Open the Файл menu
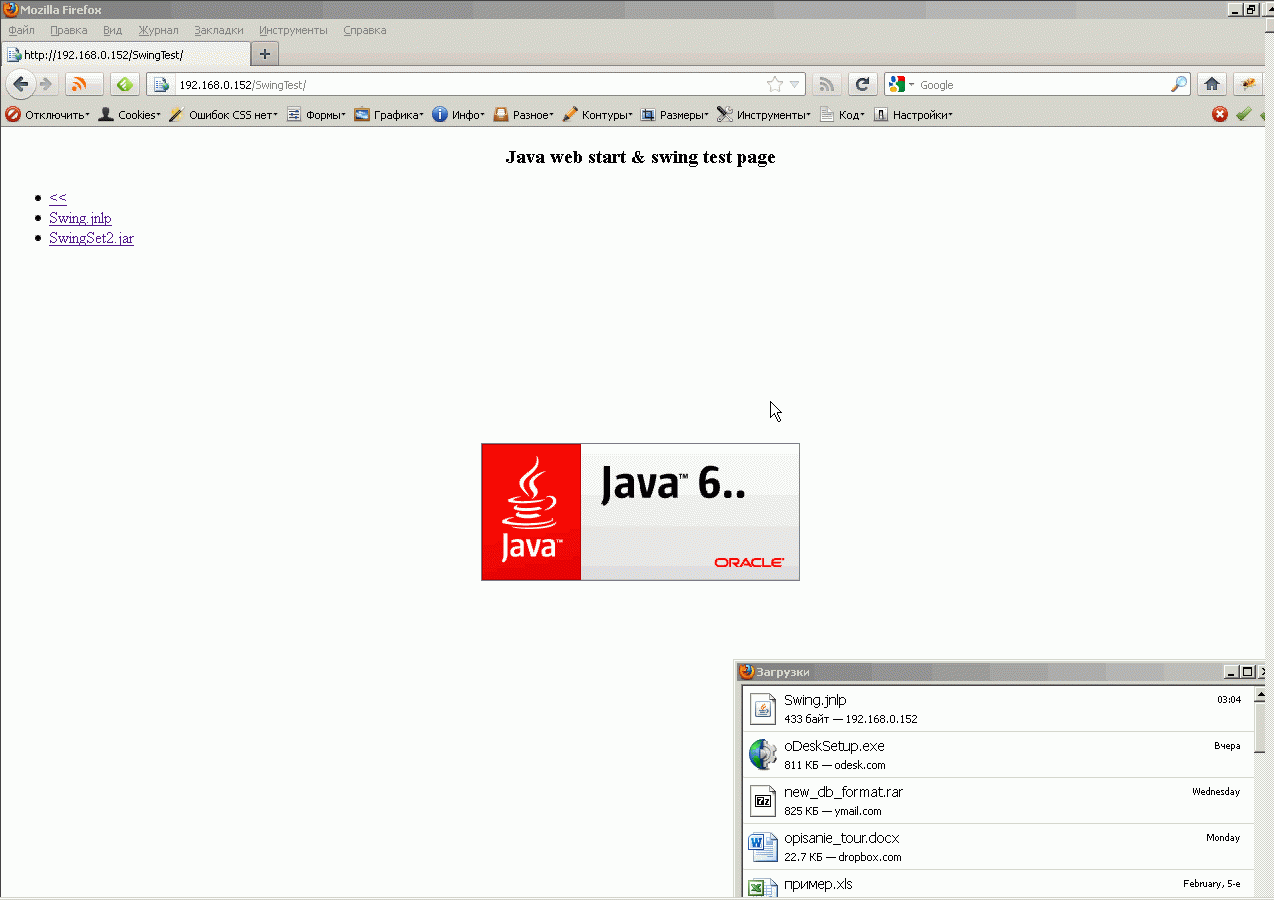 click(21, 30)
